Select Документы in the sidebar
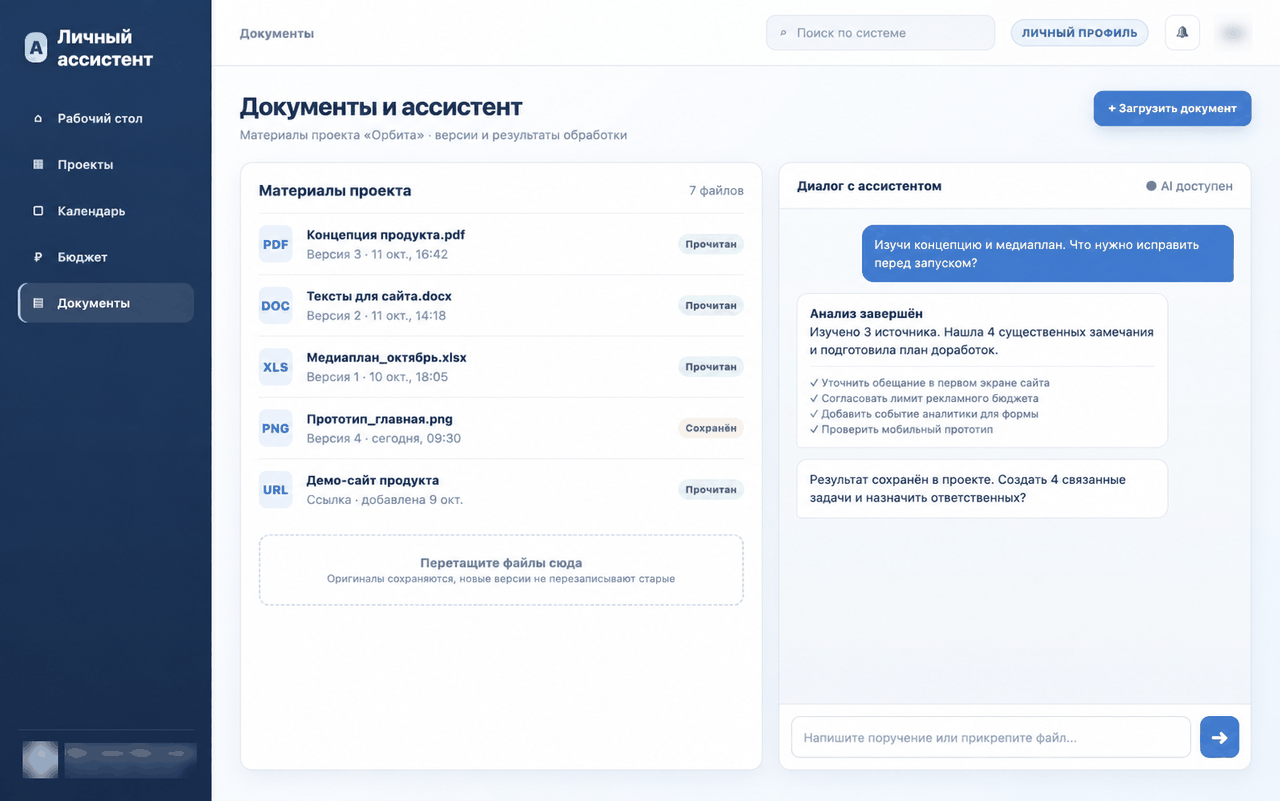The width and height of the screenshot is (1280, 801). 106,303
